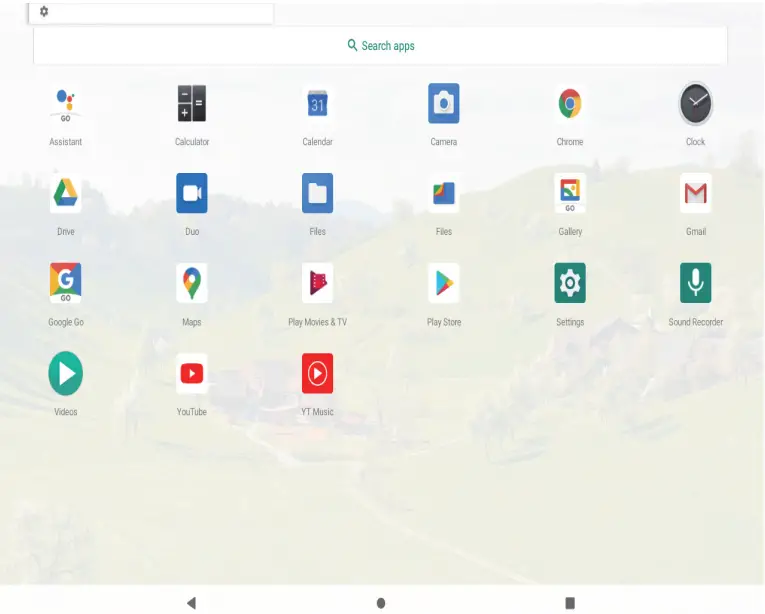
Task: Open the Settings app icon
Action: 570,283
